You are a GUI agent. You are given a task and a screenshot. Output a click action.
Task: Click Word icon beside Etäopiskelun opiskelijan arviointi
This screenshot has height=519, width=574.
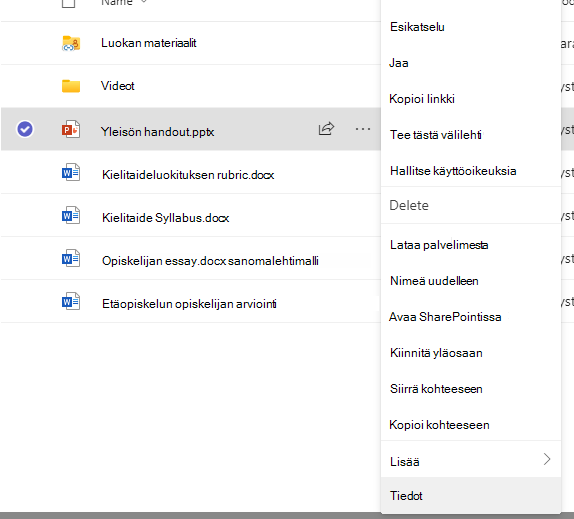(x=71, y=302)
